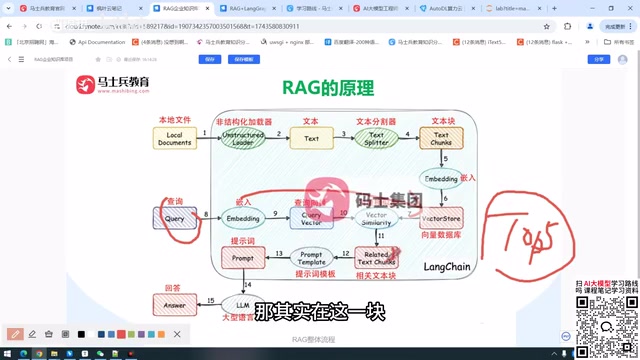Open the Chrome update menu button
The height and width of the screenshot is (360, 640).
(x=618, y=26)
